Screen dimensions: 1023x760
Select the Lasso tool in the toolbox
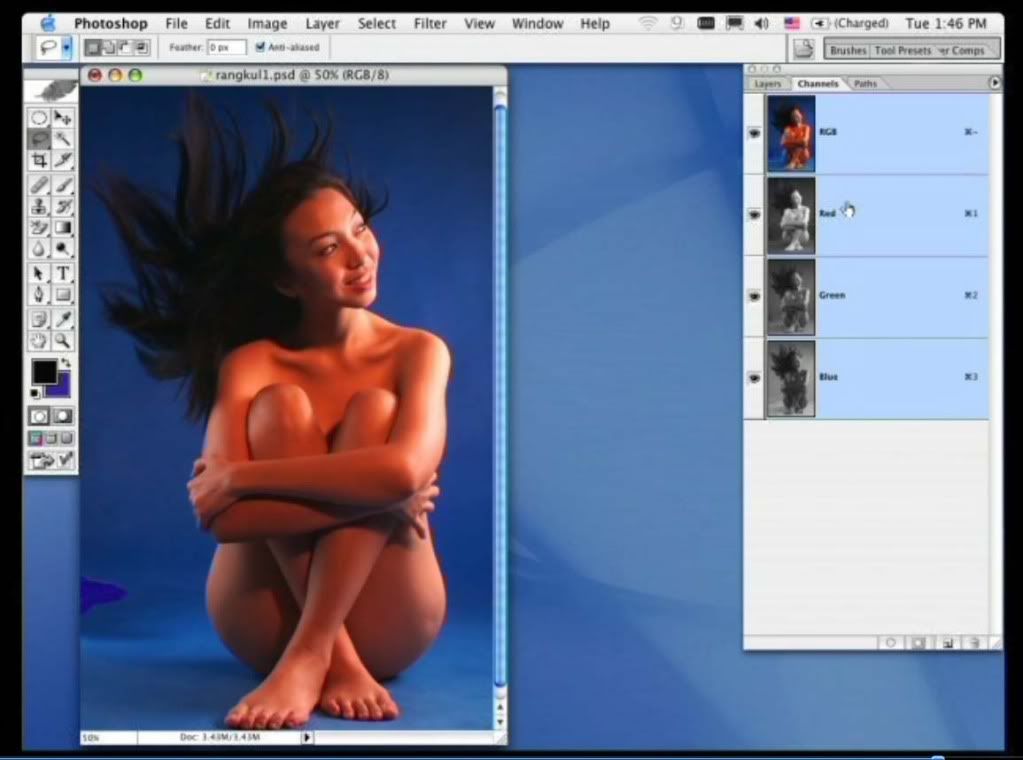point(39,139)
